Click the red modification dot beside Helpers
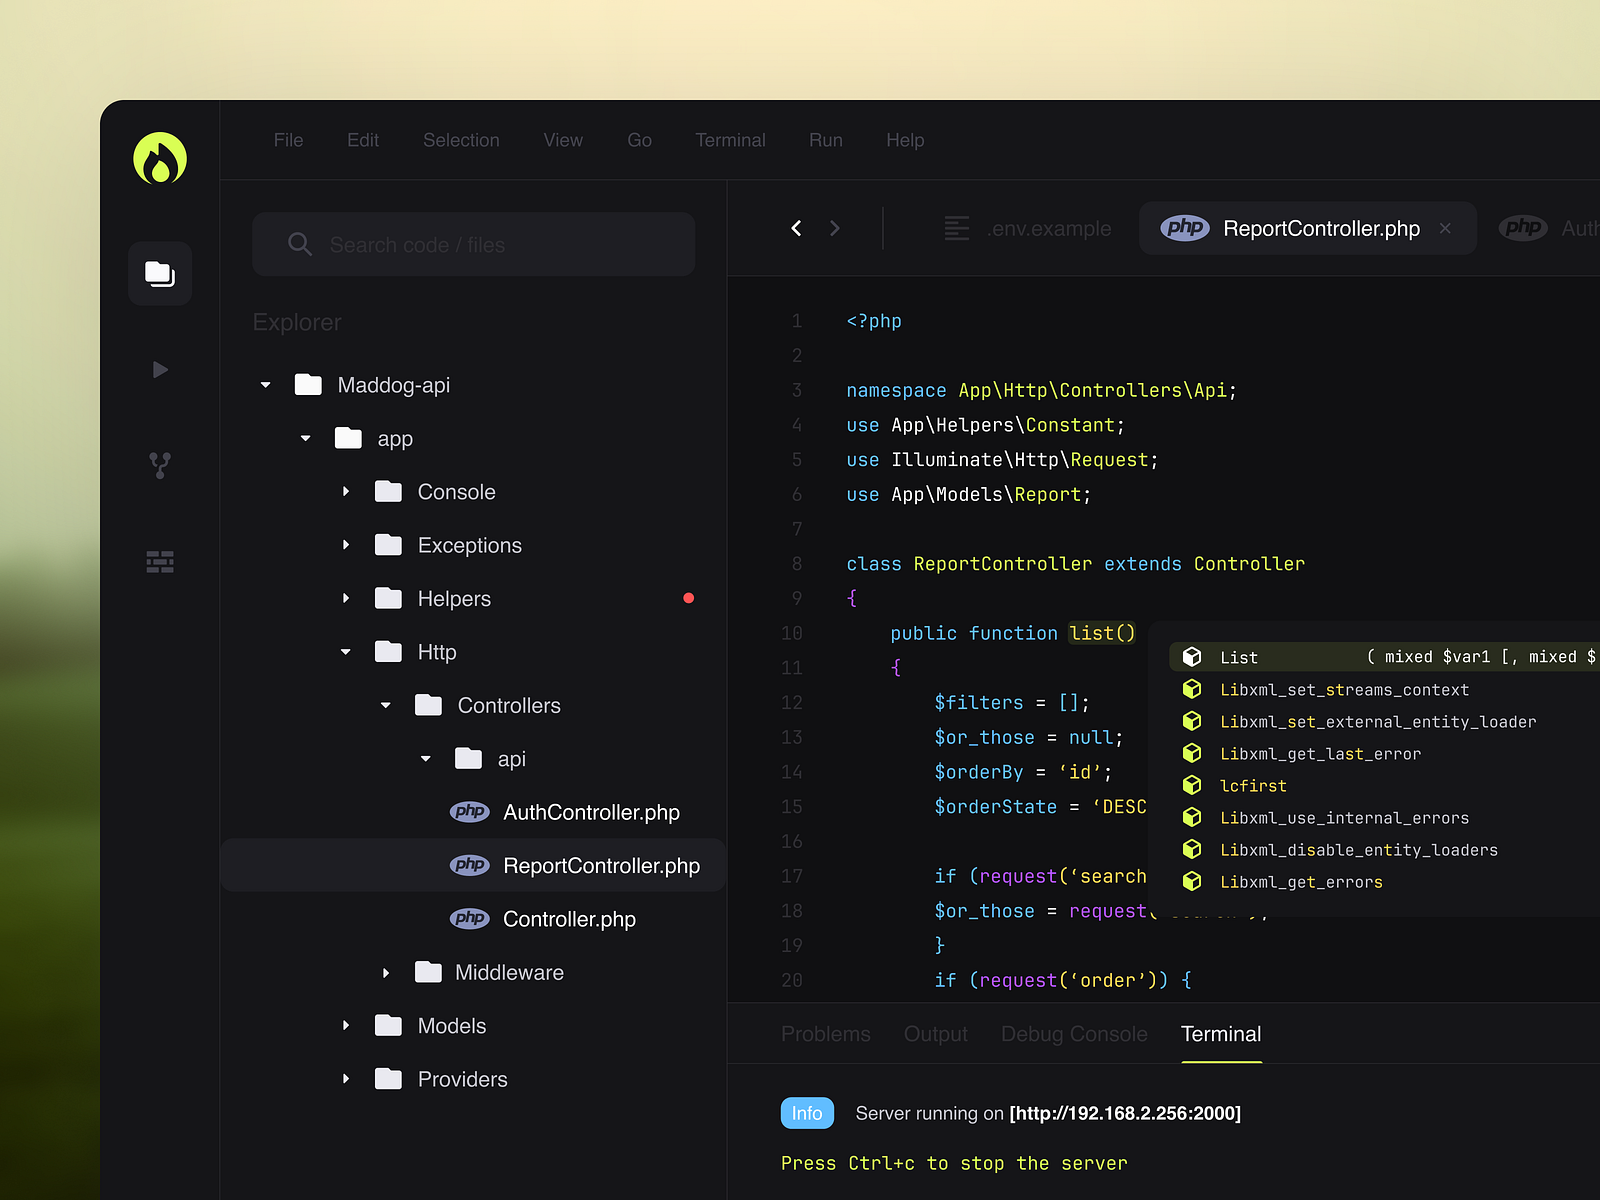1600x1200 pixels. pos(688,597)
